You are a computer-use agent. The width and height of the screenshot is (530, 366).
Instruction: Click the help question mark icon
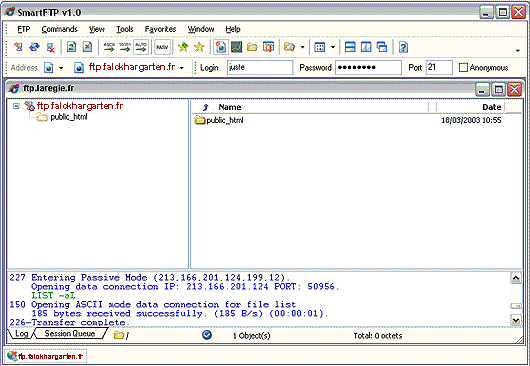point(403,47)
